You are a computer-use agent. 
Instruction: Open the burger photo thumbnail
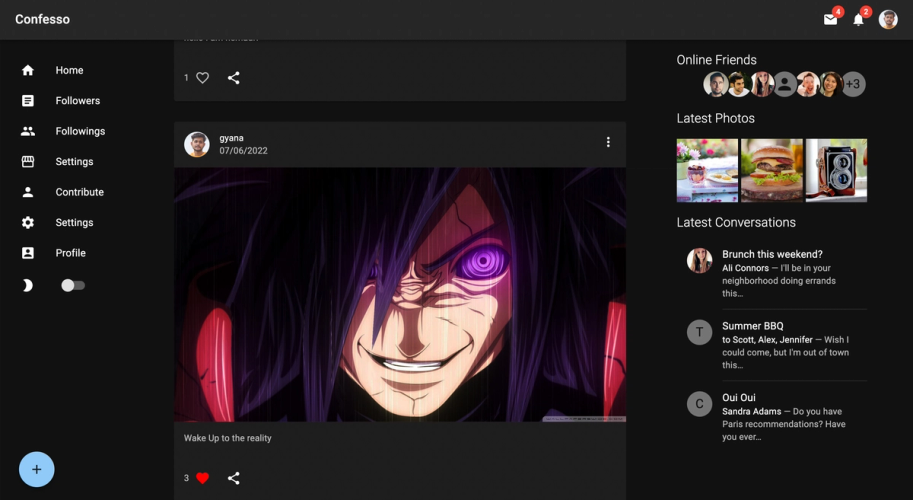pos(772,170)
